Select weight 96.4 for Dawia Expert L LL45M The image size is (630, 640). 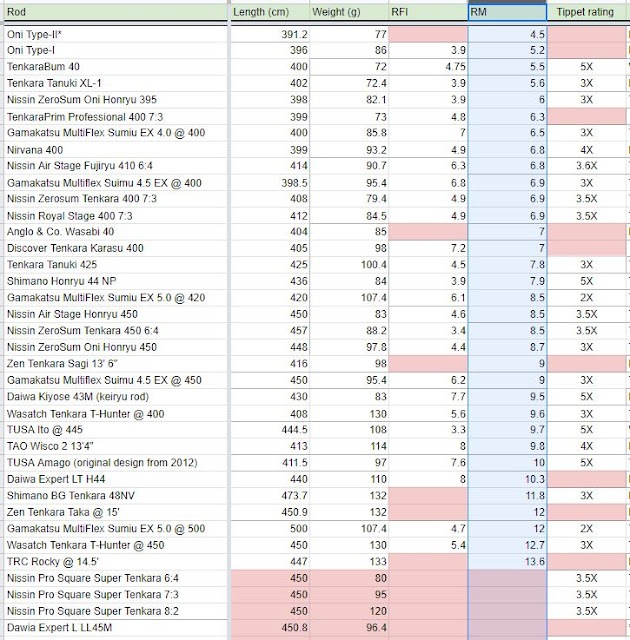(348, 628)
